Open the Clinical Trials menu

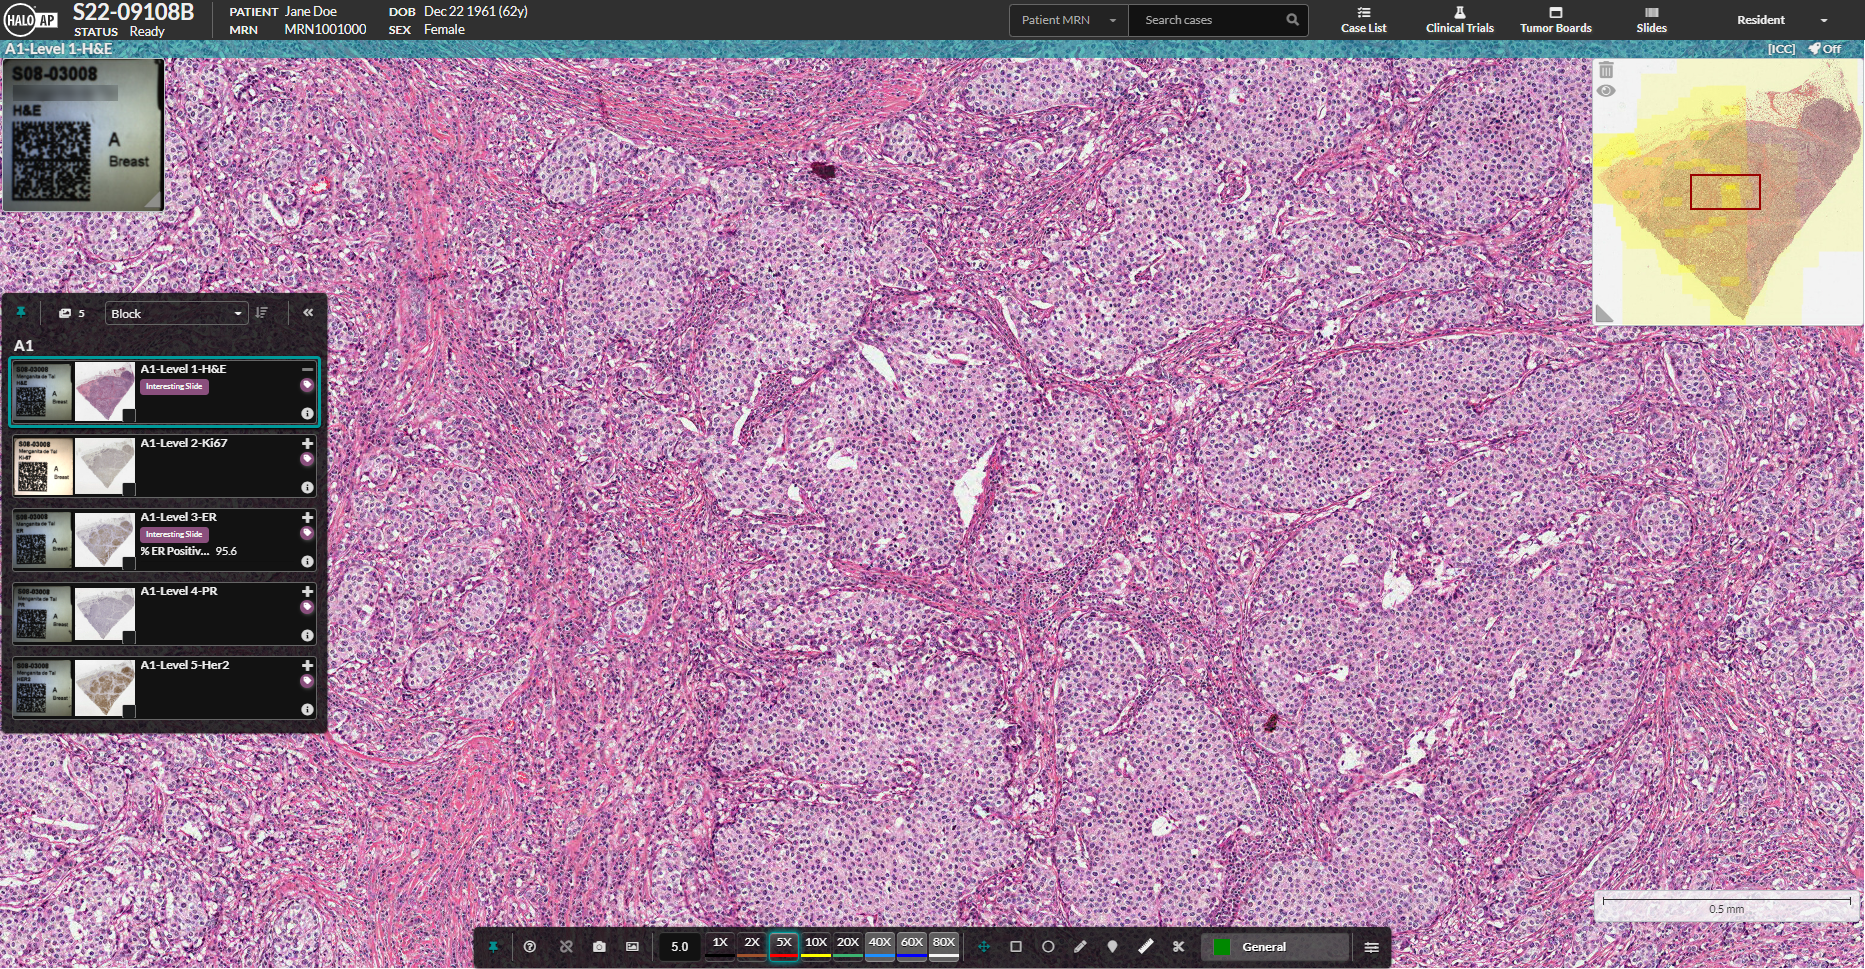[x=1459, y=20]
